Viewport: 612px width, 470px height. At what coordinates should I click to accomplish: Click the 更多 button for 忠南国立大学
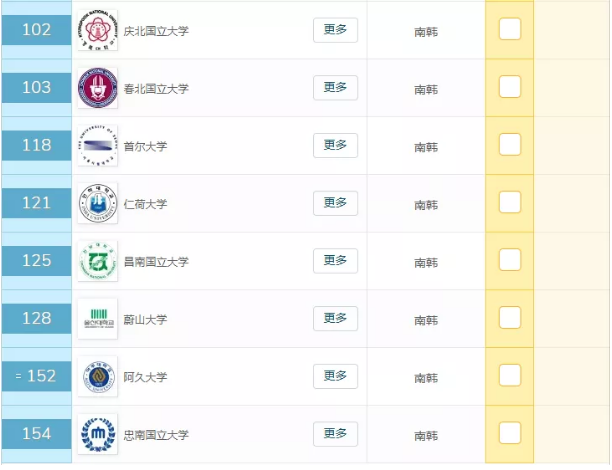click(x=335, y=433)
